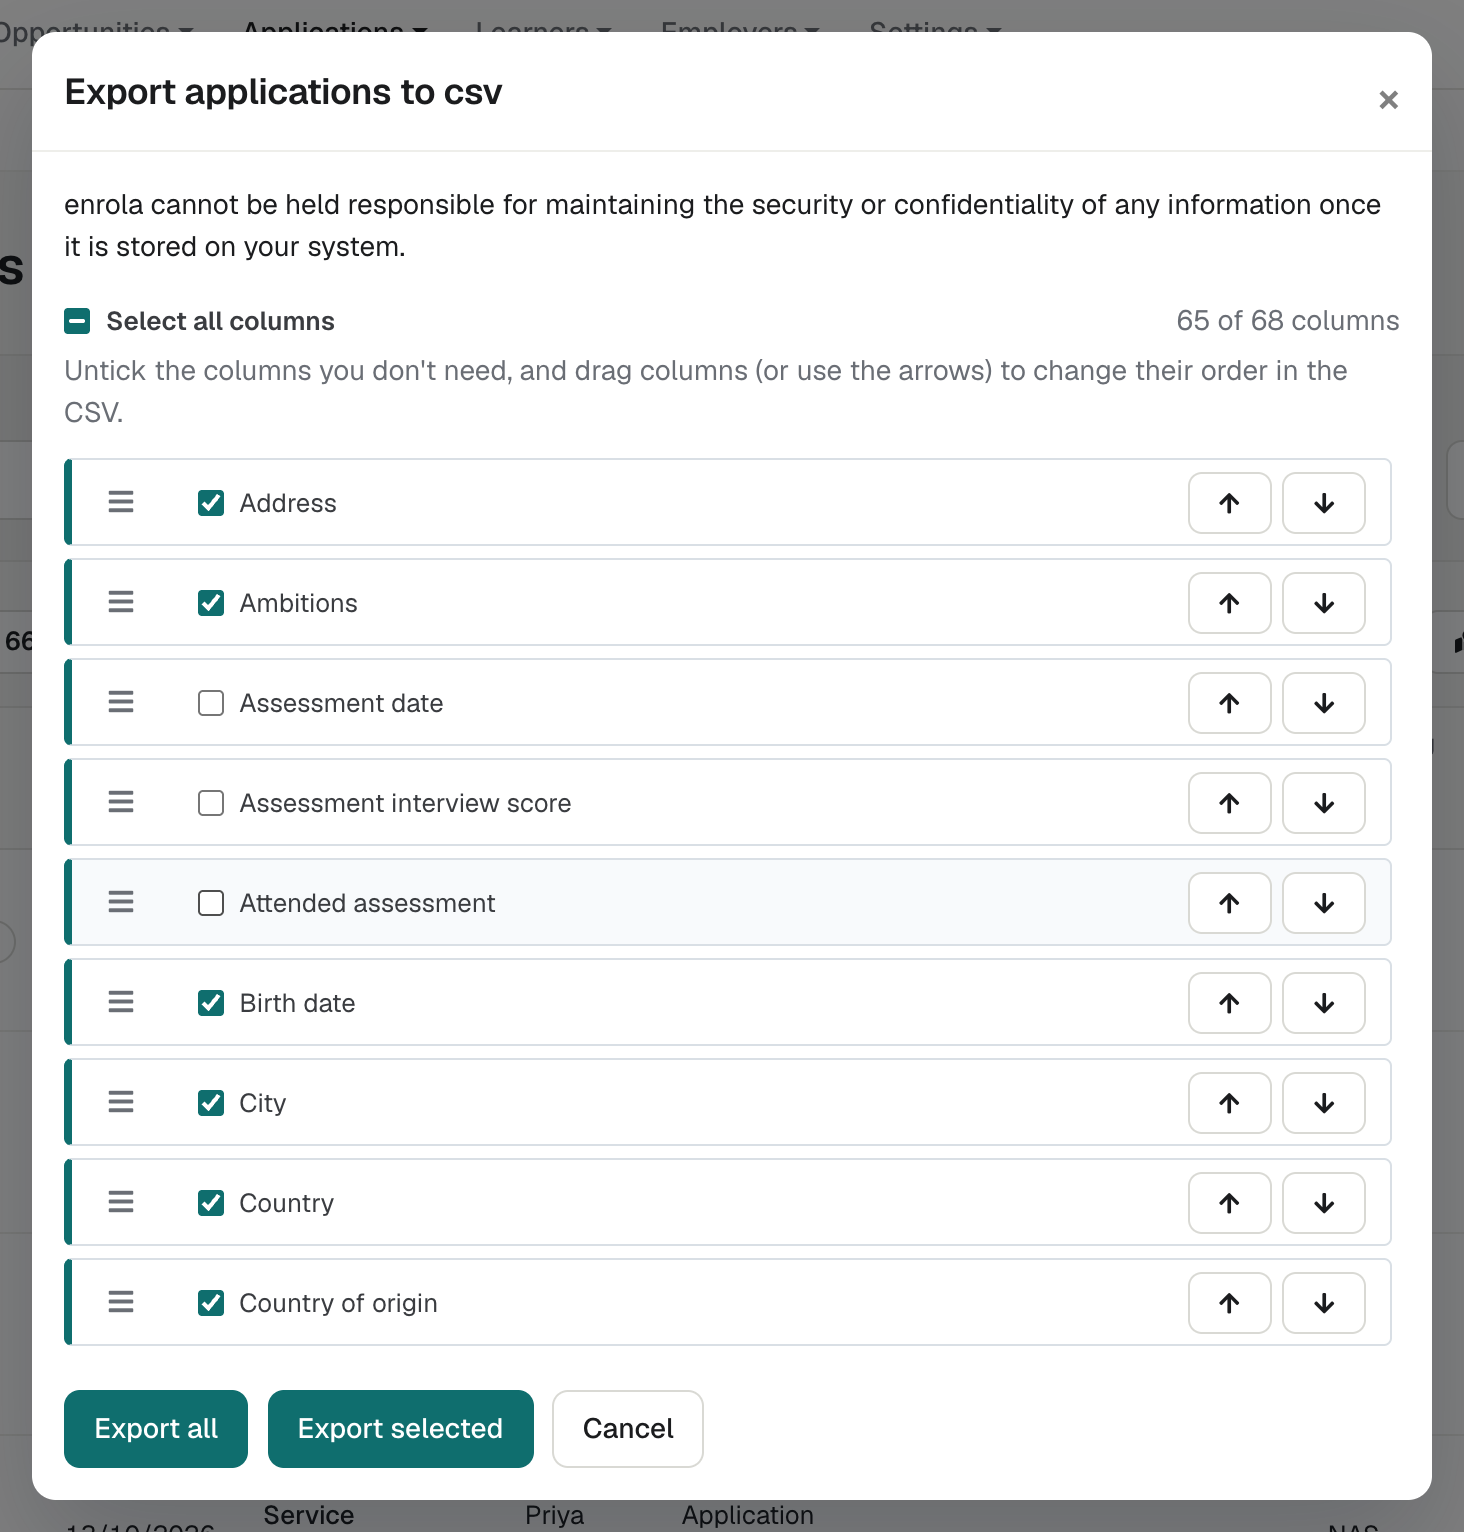Move Assessment date column down

pos(1324,703)
